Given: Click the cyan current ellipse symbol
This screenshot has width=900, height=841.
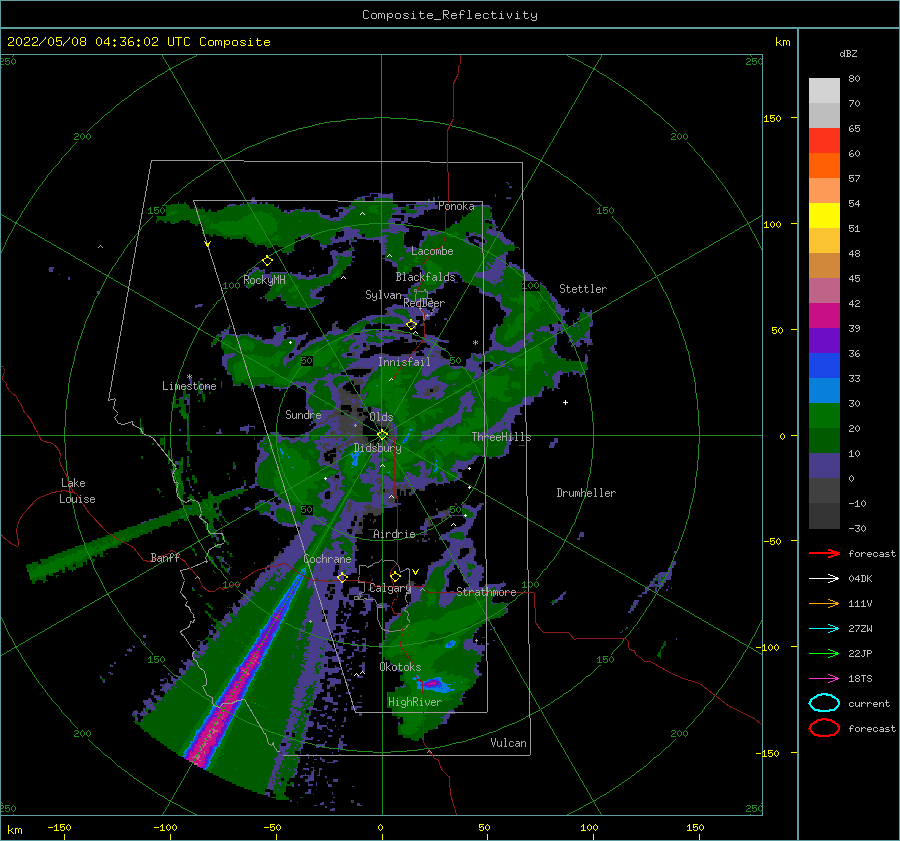Looking at the screenshot, I should [x=824, y=703].
